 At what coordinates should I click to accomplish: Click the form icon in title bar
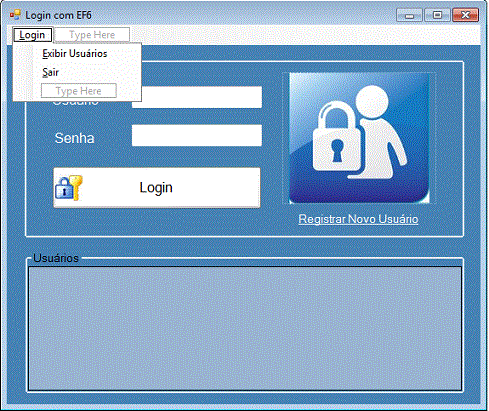pyautogui.click(x=15, y=15)
